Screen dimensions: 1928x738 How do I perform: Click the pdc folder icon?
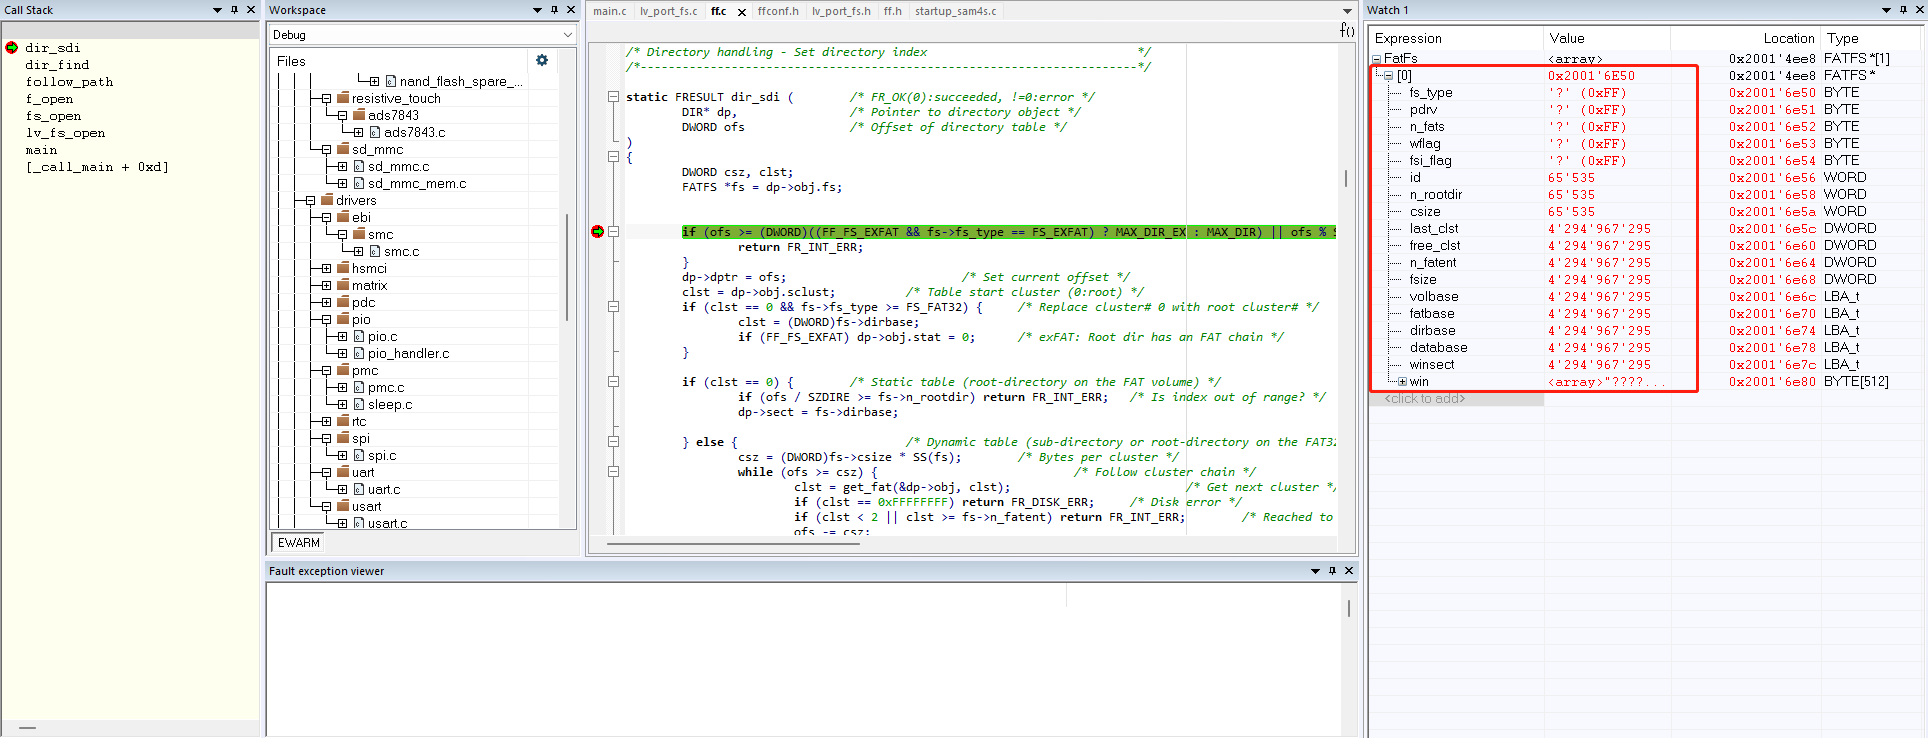click(x=343, y=302)
